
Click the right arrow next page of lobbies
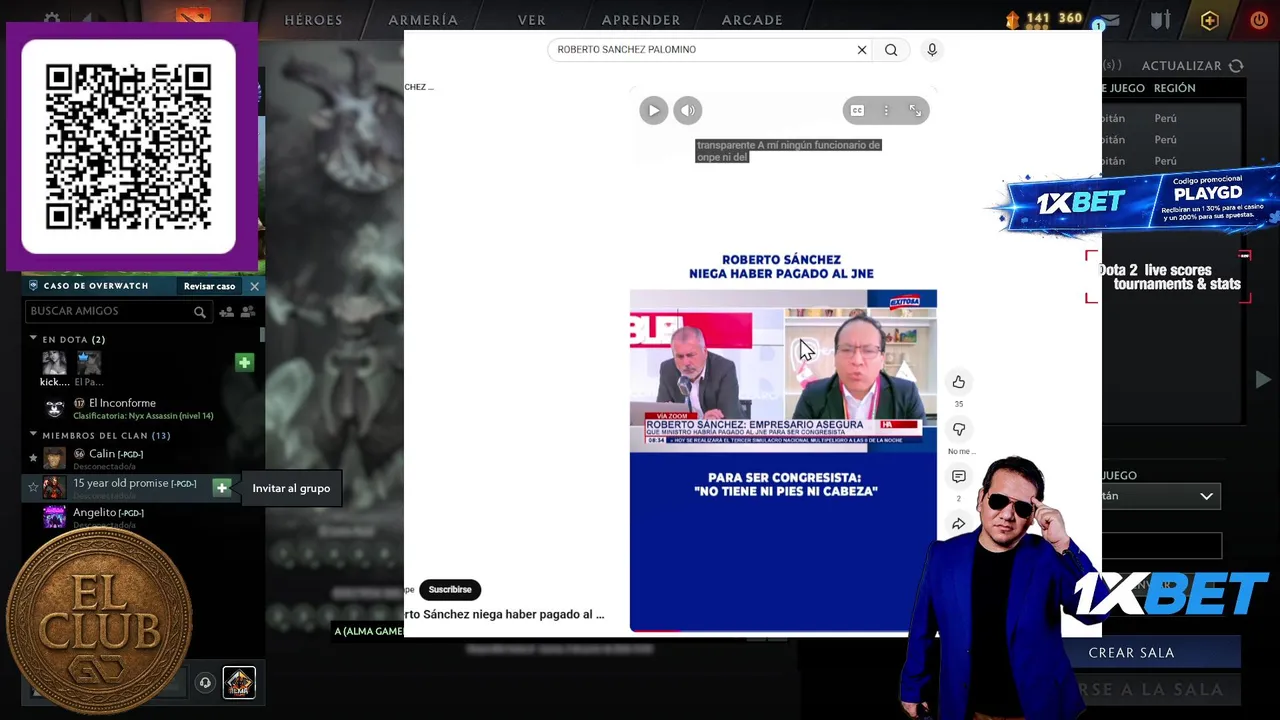(x=1263, y=379)
